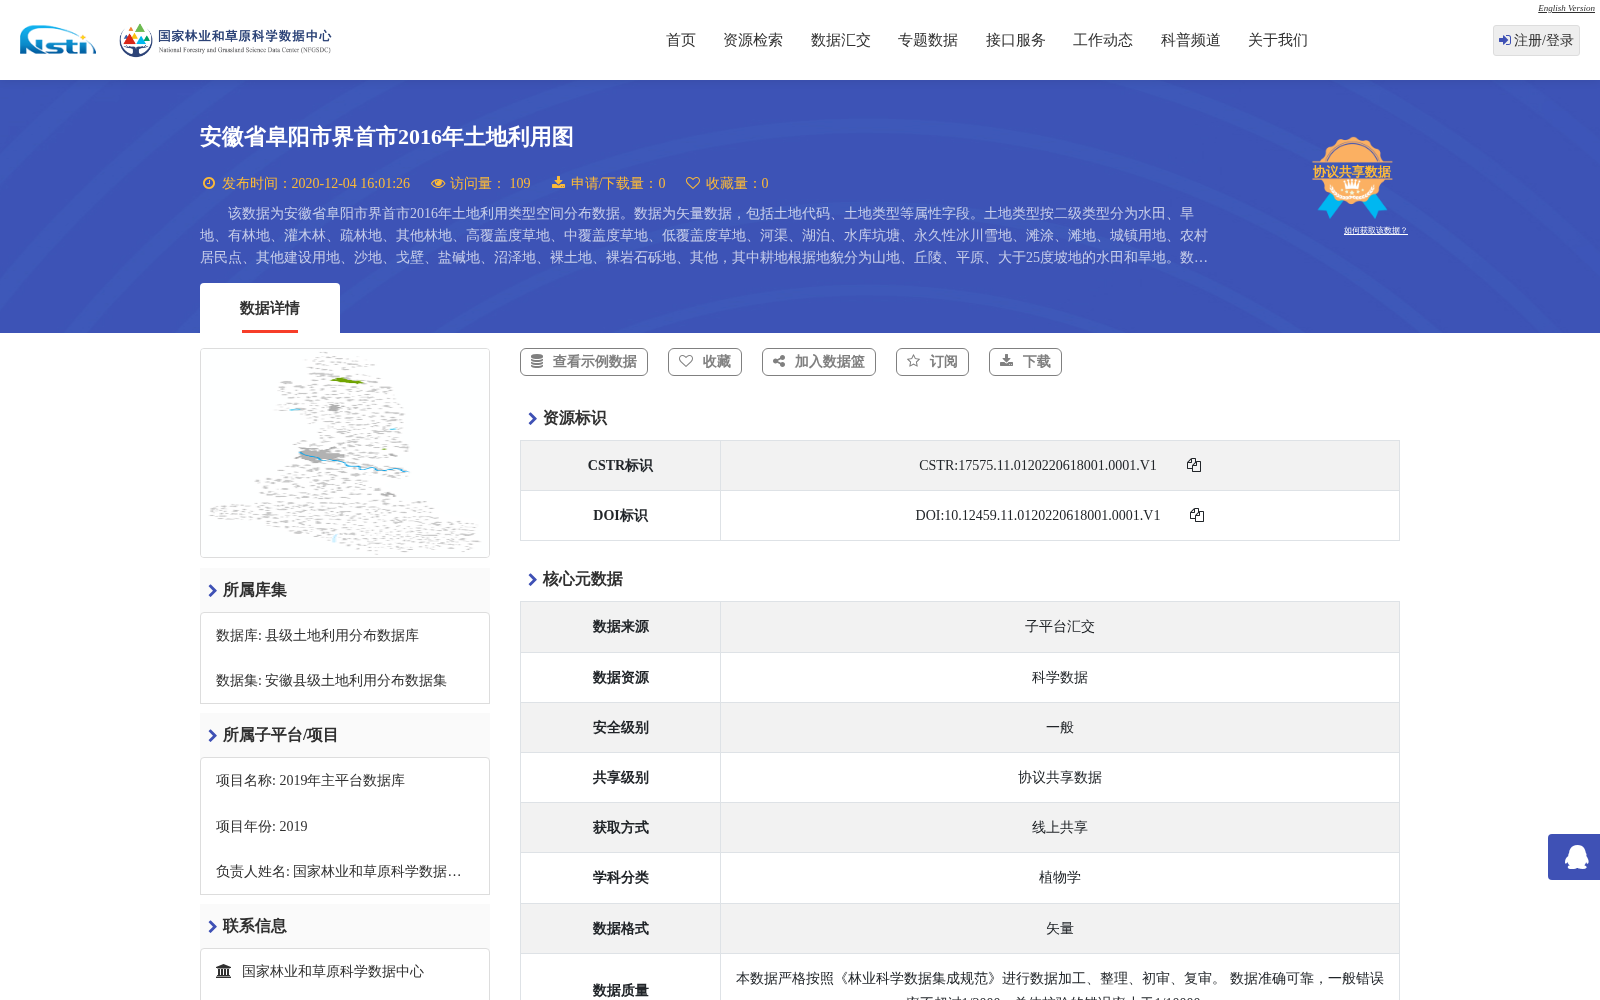Open the 工作动态 menu
The height and width of the screenshot is (1000, 1600).
pyautogui.click(x=1103, y=40)
